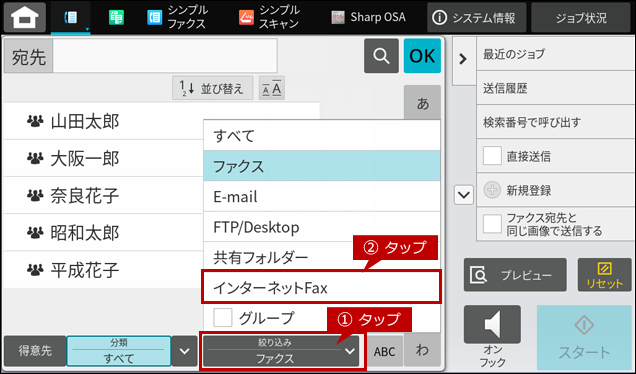Viewport: 636px width, 374px height.
Task: Toggle the text size A A icon
Action: (x=272, y=88)
